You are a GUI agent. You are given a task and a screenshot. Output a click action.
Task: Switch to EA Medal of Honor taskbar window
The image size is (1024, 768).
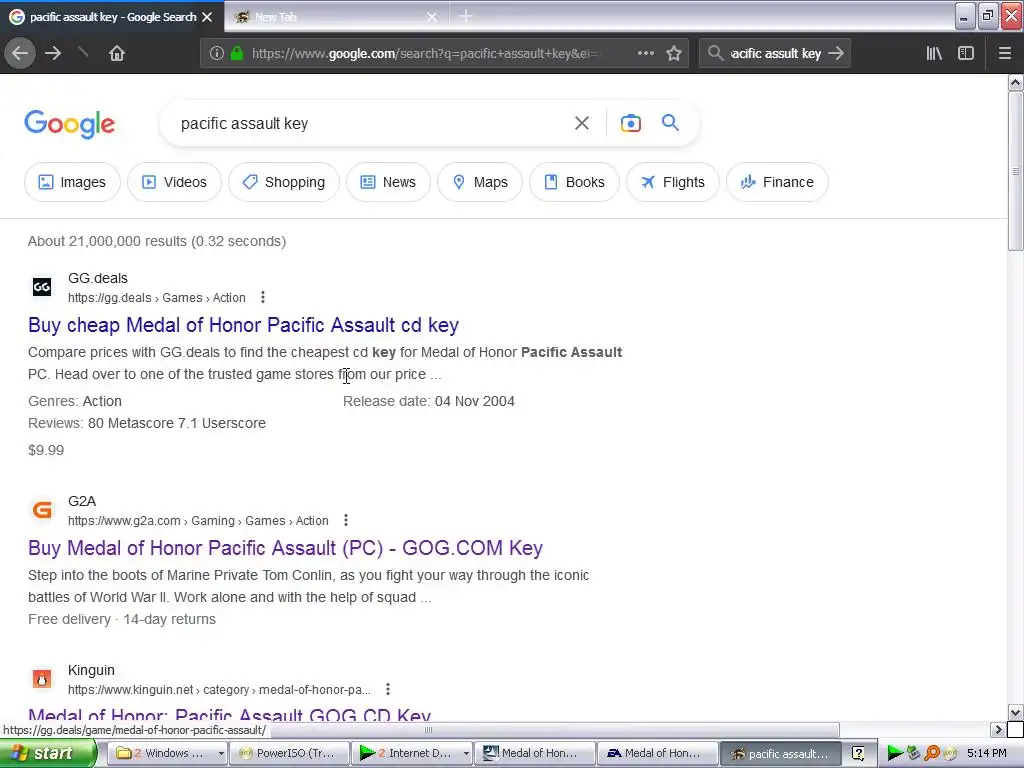click(x=657, y=753)
